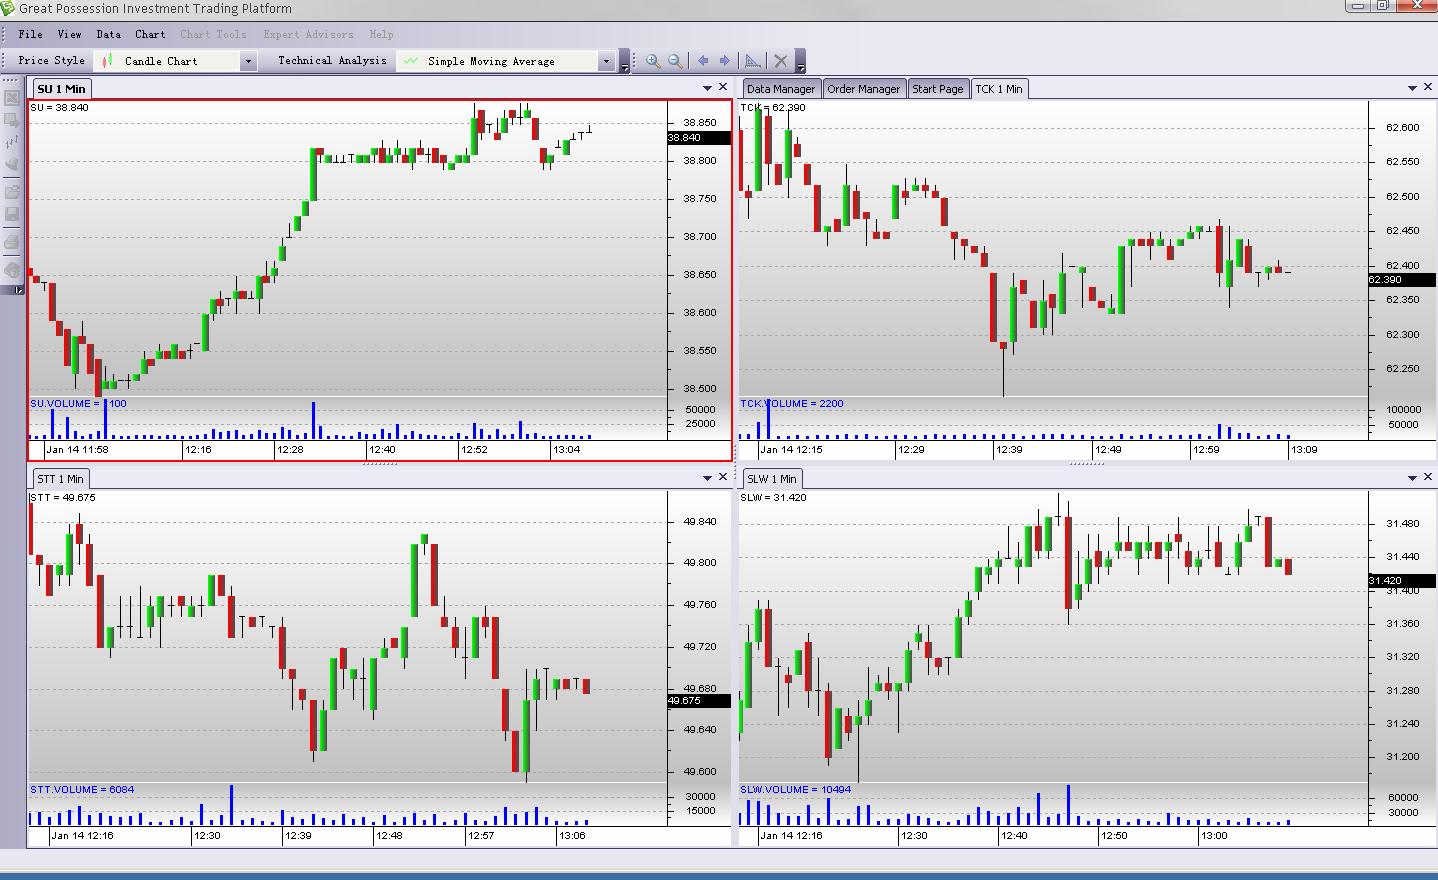Open the SLW 1 Min panel window list arrow
Viewport: 1438px width, 880px height.
coord(1412,478)
